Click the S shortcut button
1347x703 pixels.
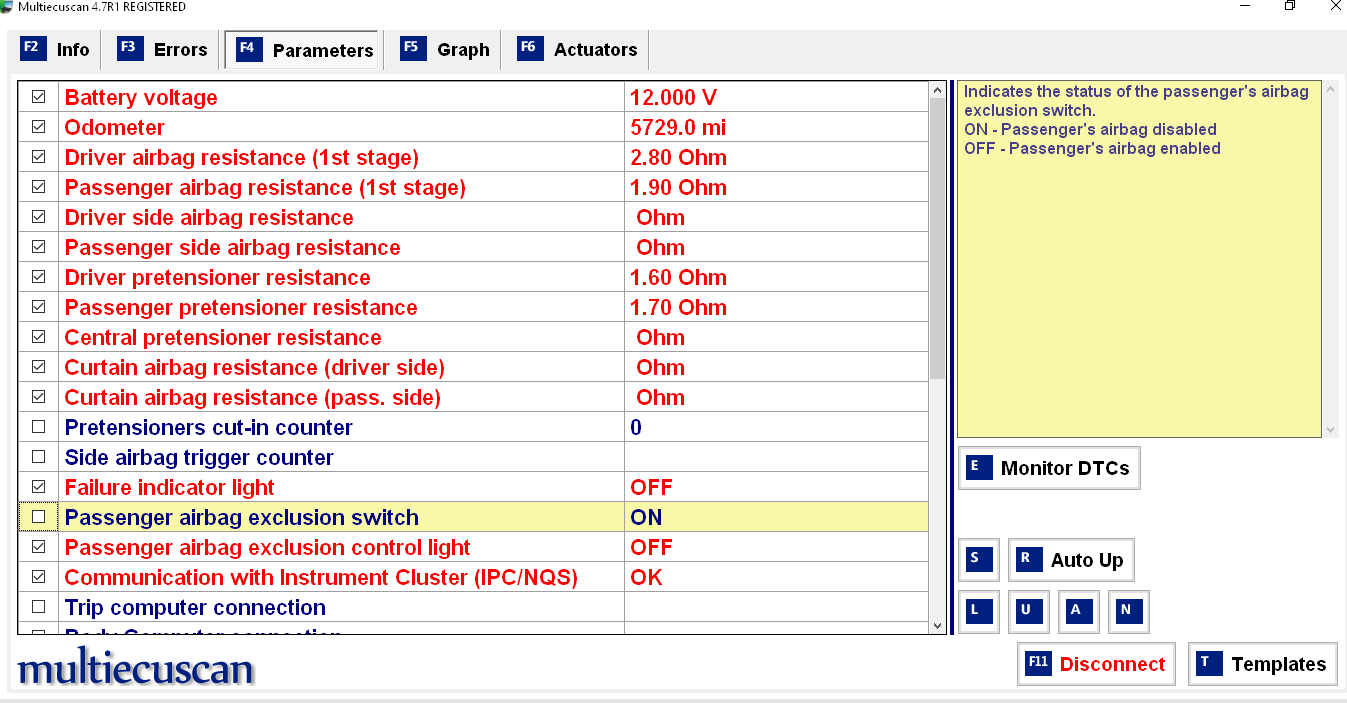[978, 560]
